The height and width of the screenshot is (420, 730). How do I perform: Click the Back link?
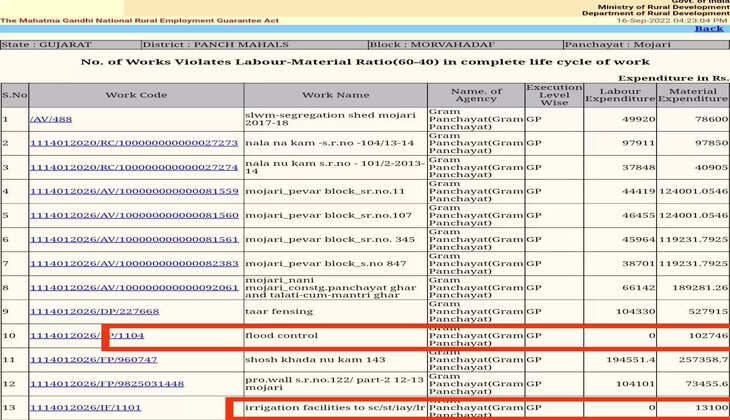[708, 28]
